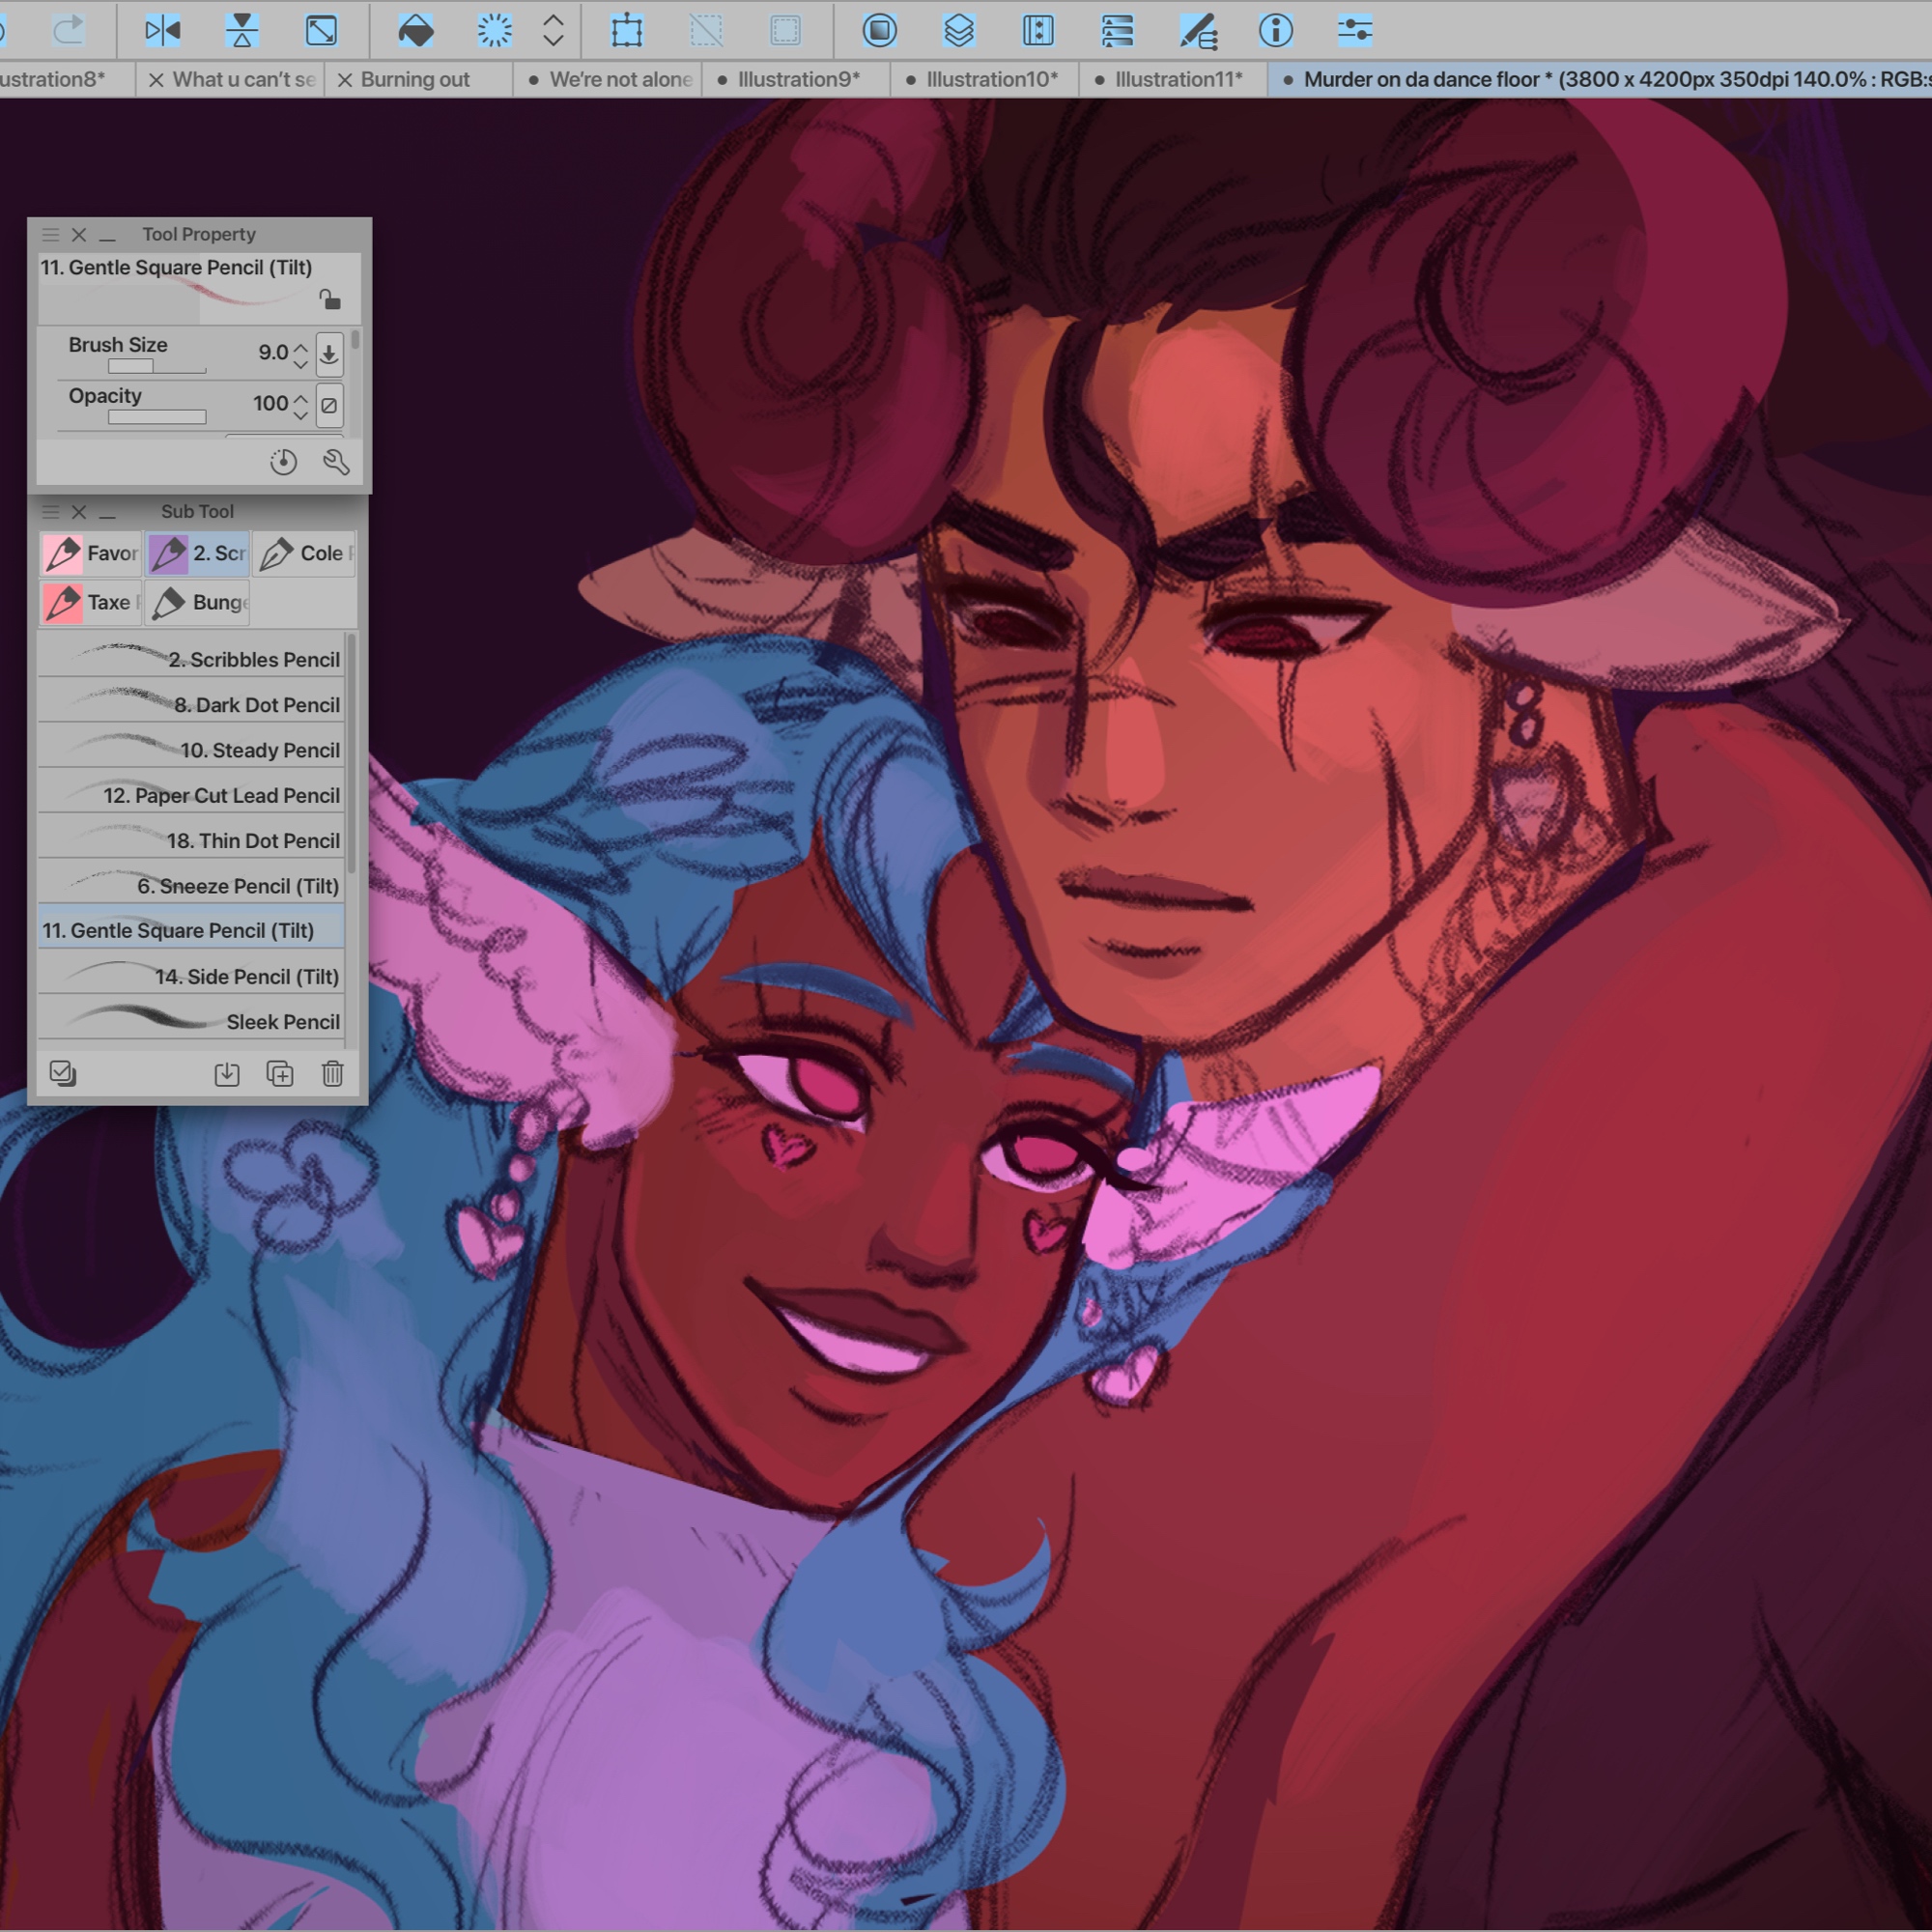Open sub tool detail wrench icon
This screenshot has height=1932, width=1932.
336,461
